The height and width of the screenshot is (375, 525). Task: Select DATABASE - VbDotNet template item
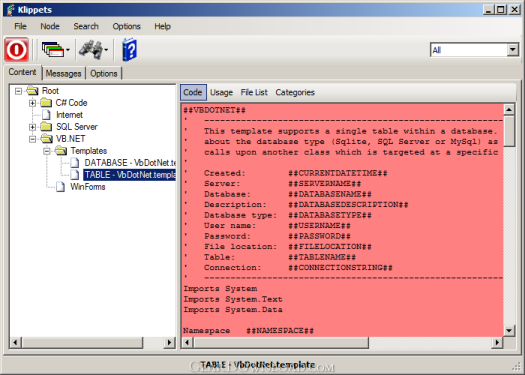[130, 163]
